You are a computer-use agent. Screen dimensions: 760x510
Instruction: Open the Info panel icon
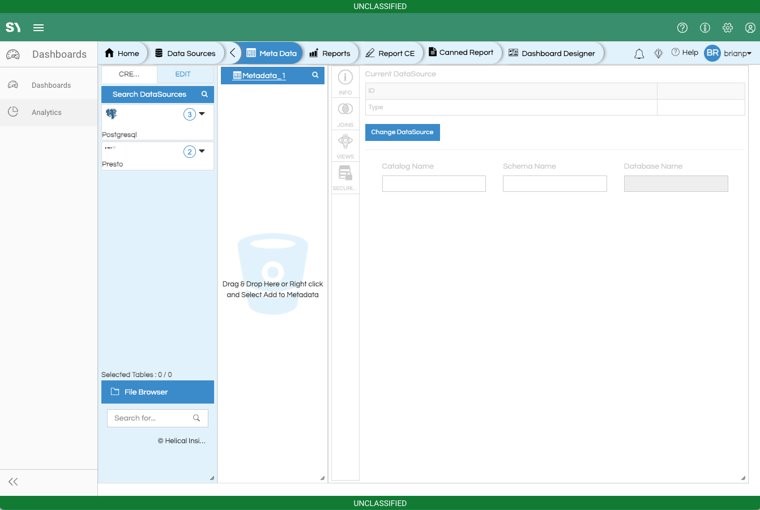point(345,80)
